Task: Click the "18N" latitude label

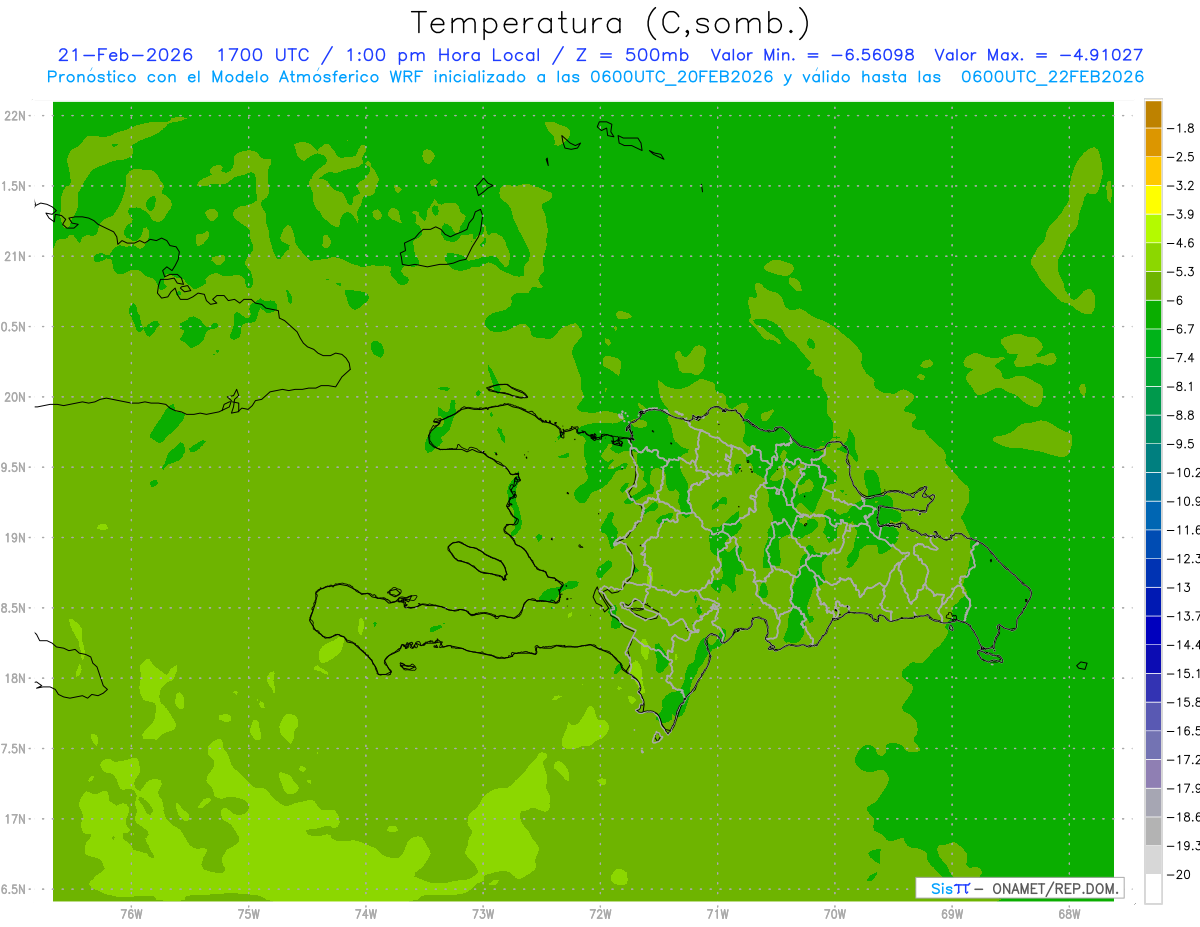Action: point(16,678)
